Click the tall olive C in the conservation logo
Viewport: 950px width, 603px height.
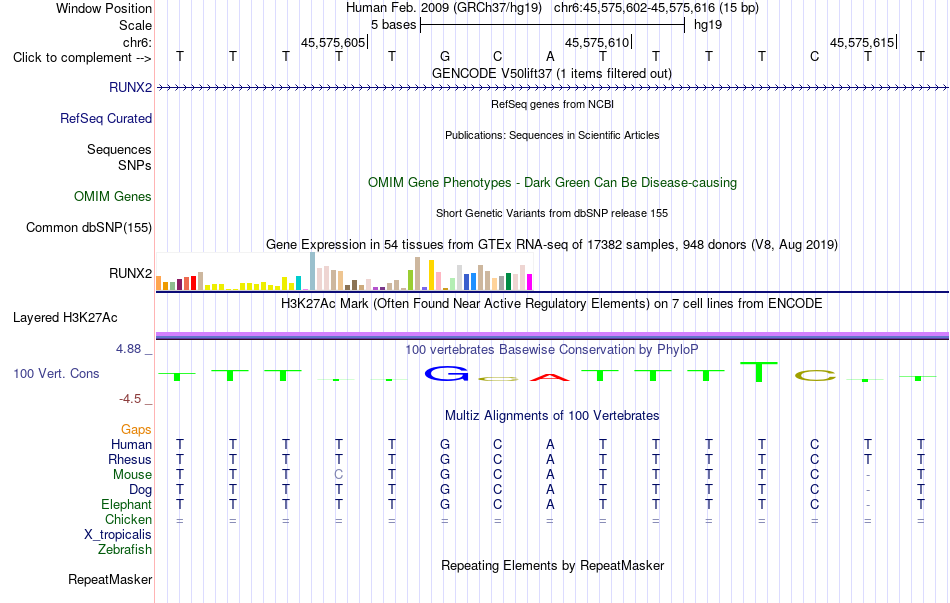pos(815,376)
